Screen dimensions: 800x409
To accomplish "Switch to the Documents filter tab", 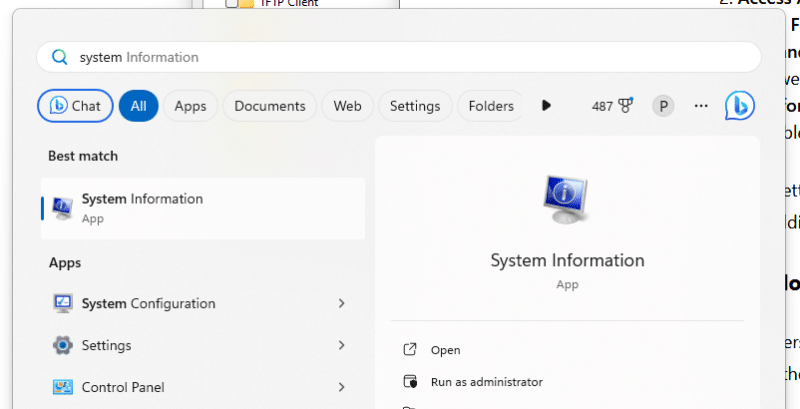I will 269,106.
